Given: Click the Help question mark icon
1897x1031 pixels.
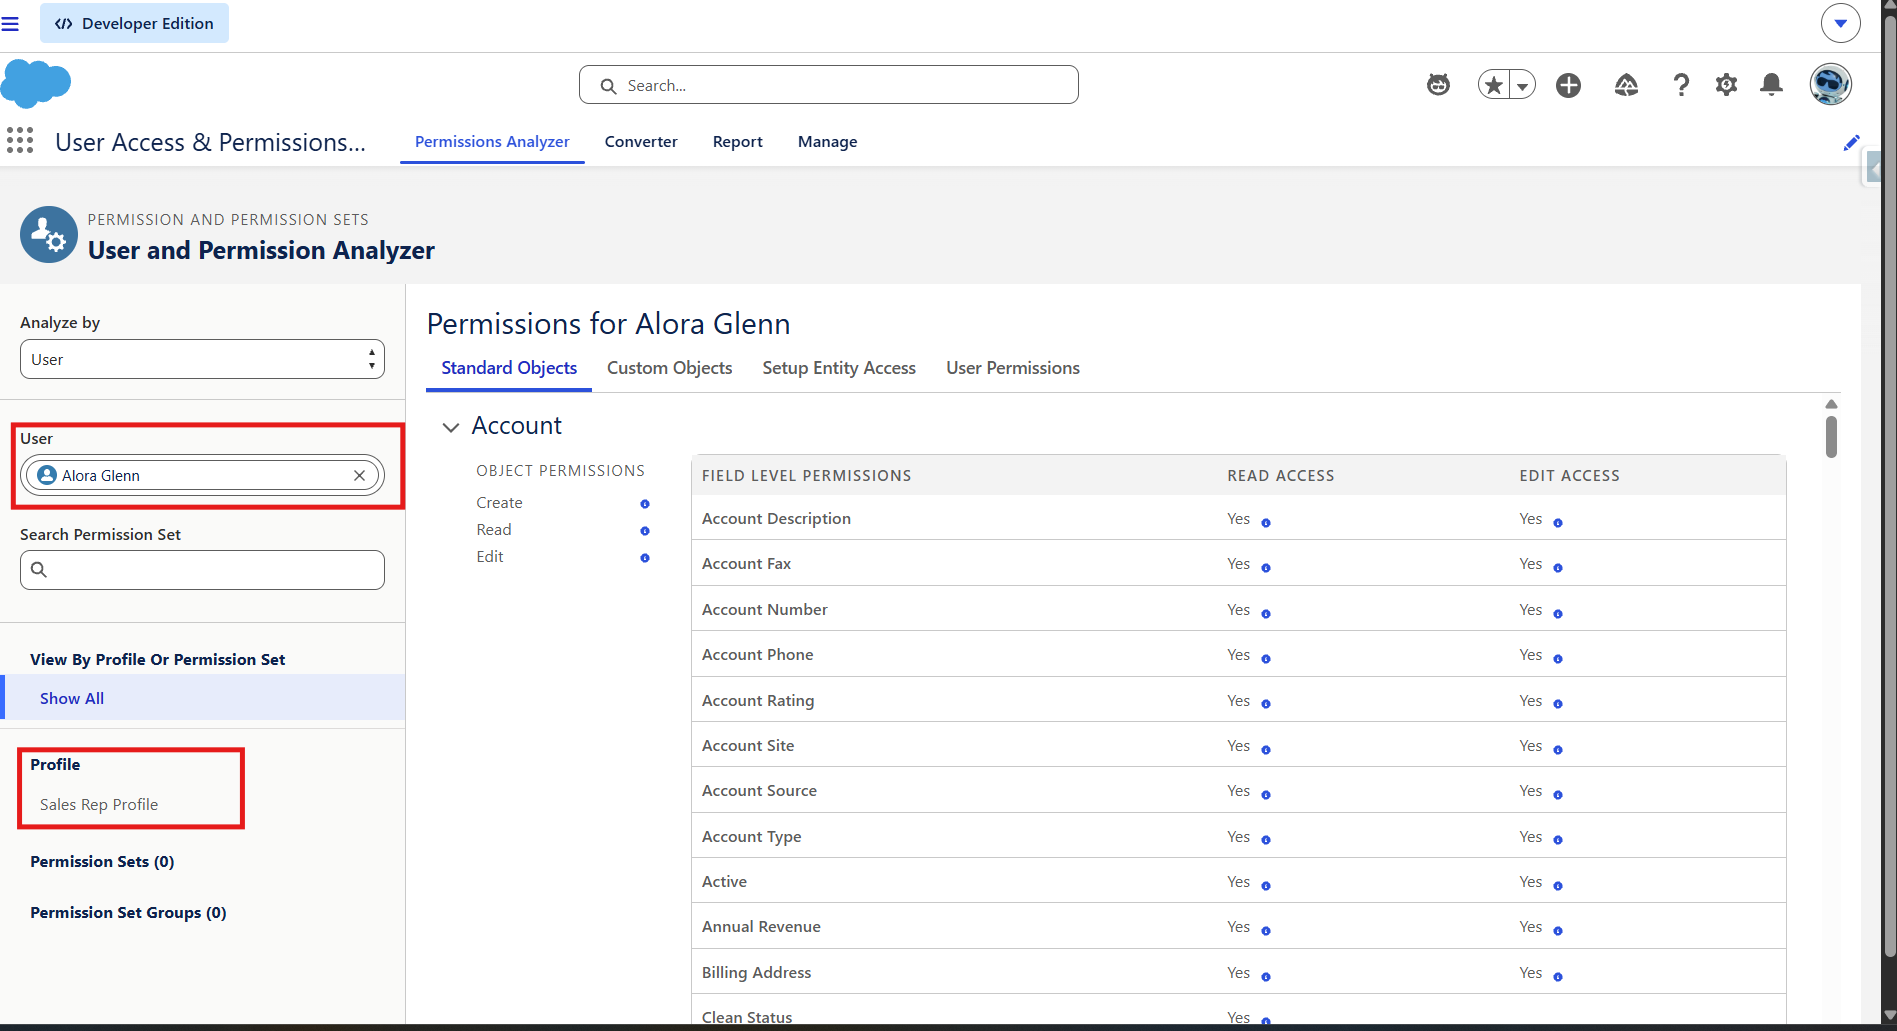Looking at the screenshot, I should click(1681, 85).
